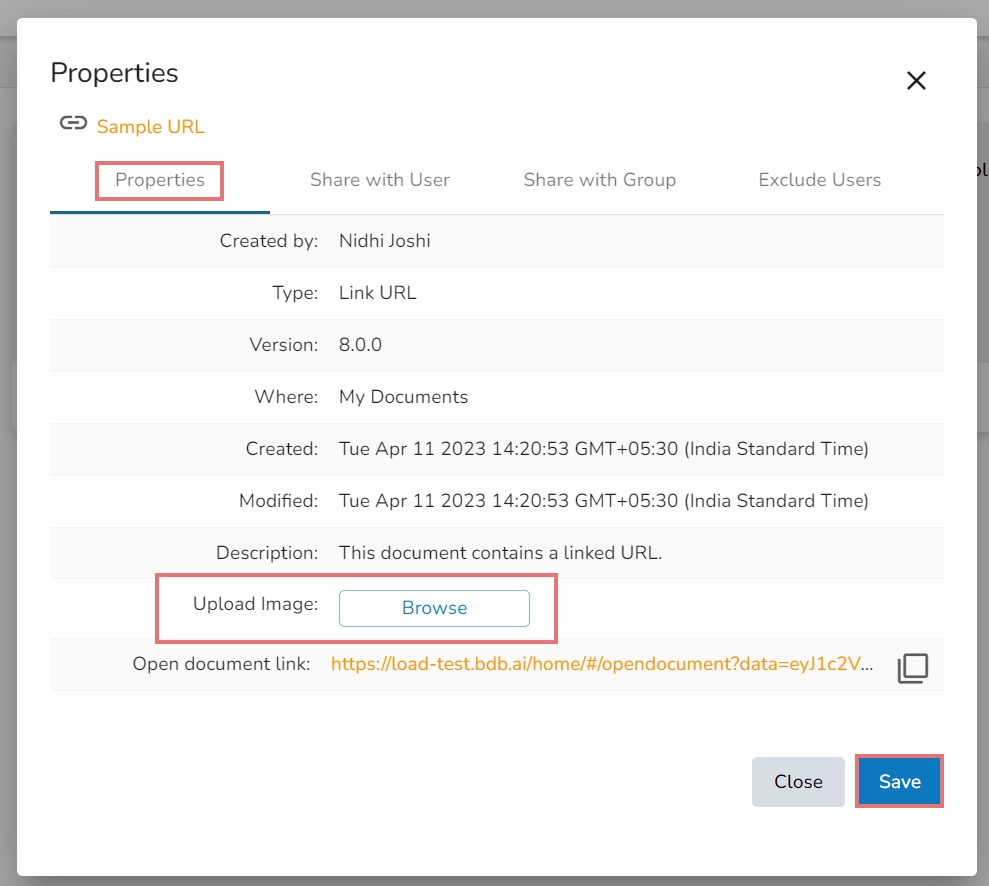Viewport: 989px width, 886px height.
Task: Click the Created timestamp value
Action: [x=603, y=449]
